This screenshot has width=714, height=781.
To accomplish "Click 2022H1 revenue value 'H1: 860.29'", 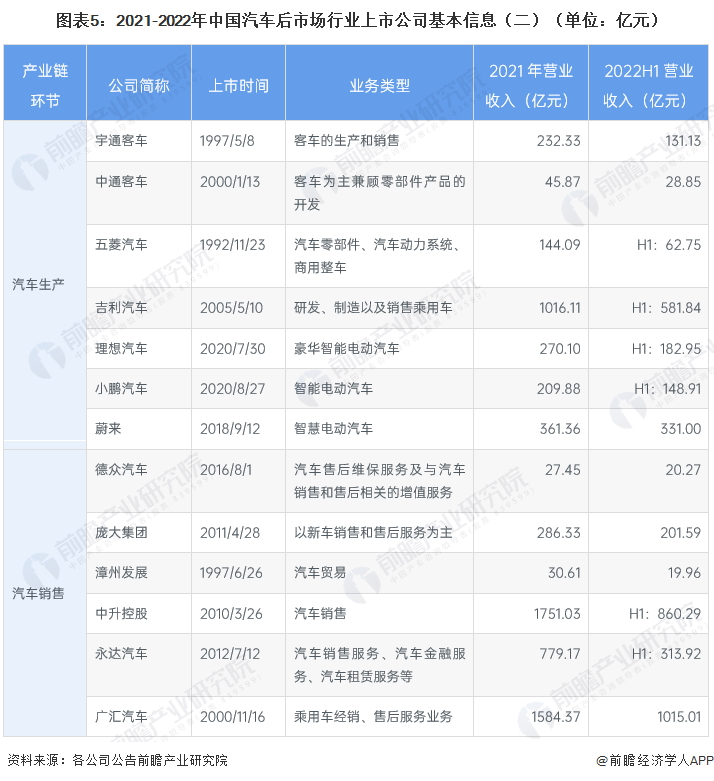I will point(665,613).
